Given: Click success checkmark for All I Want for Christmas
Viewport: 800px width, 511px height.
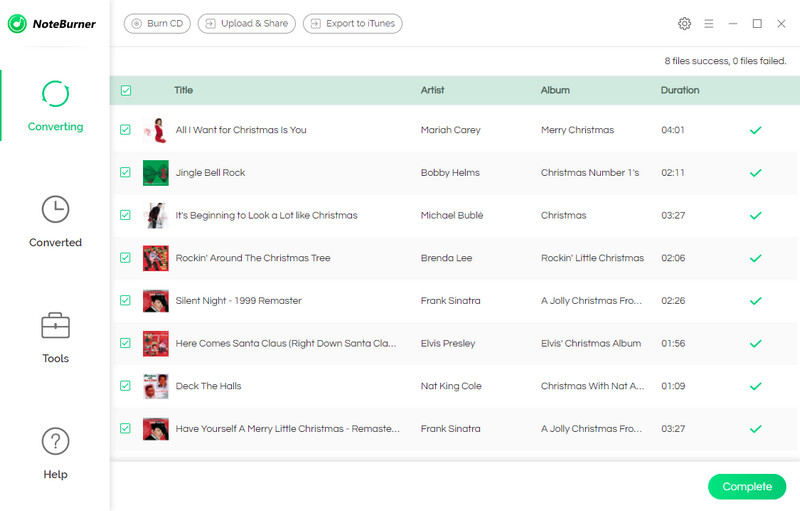Looking at the screenshot, I should point(756,130).
